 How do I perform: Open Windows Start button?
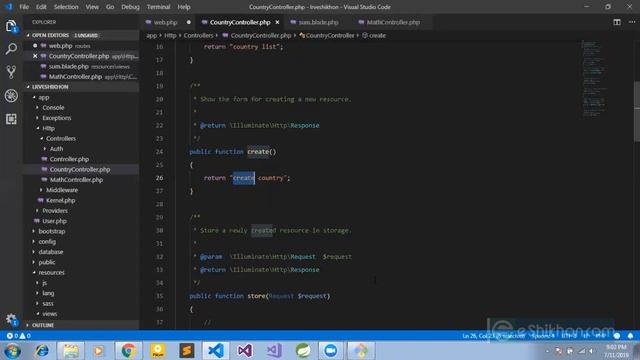tap(12, 351)
